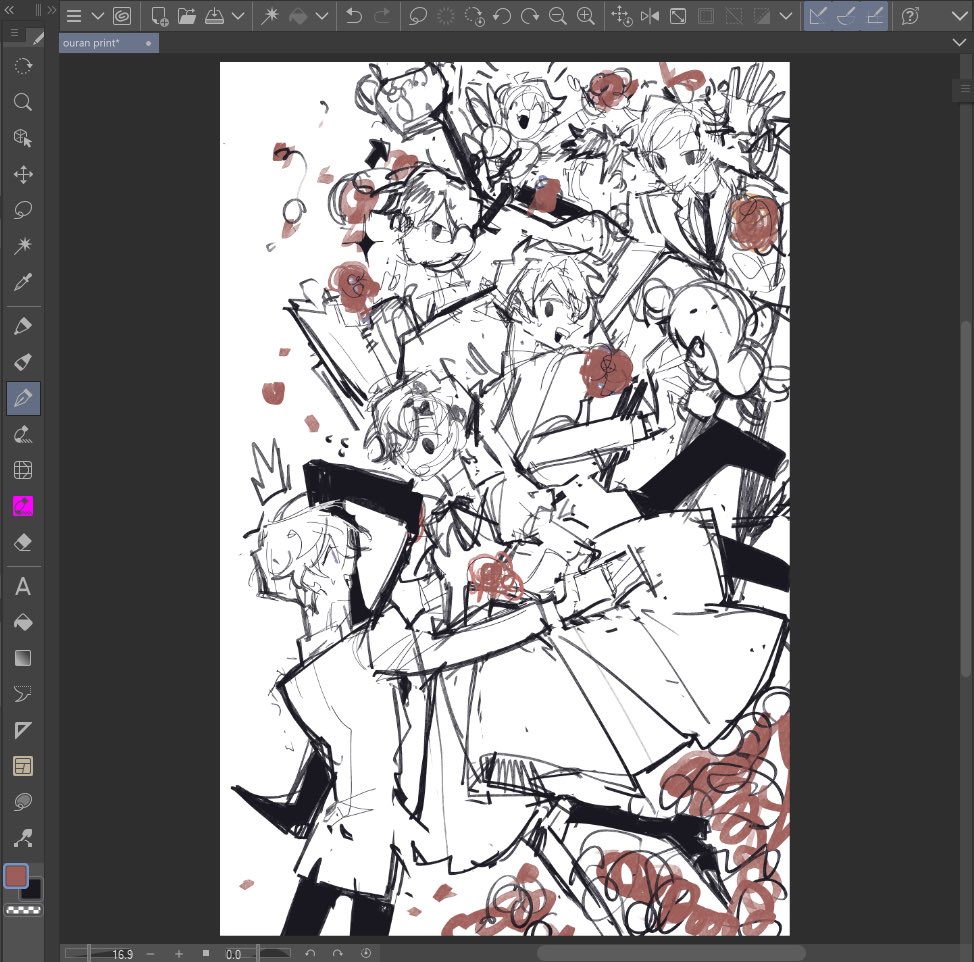Select the Decoration brush tool
Image resolution: width=974 pixels, height=962 pixels.
point(23,433)
